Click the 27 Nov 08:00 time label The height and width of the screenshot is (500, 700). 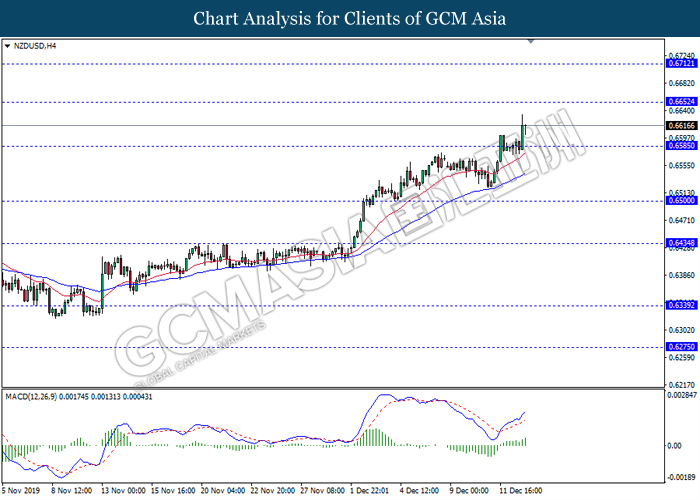point(322,490)
